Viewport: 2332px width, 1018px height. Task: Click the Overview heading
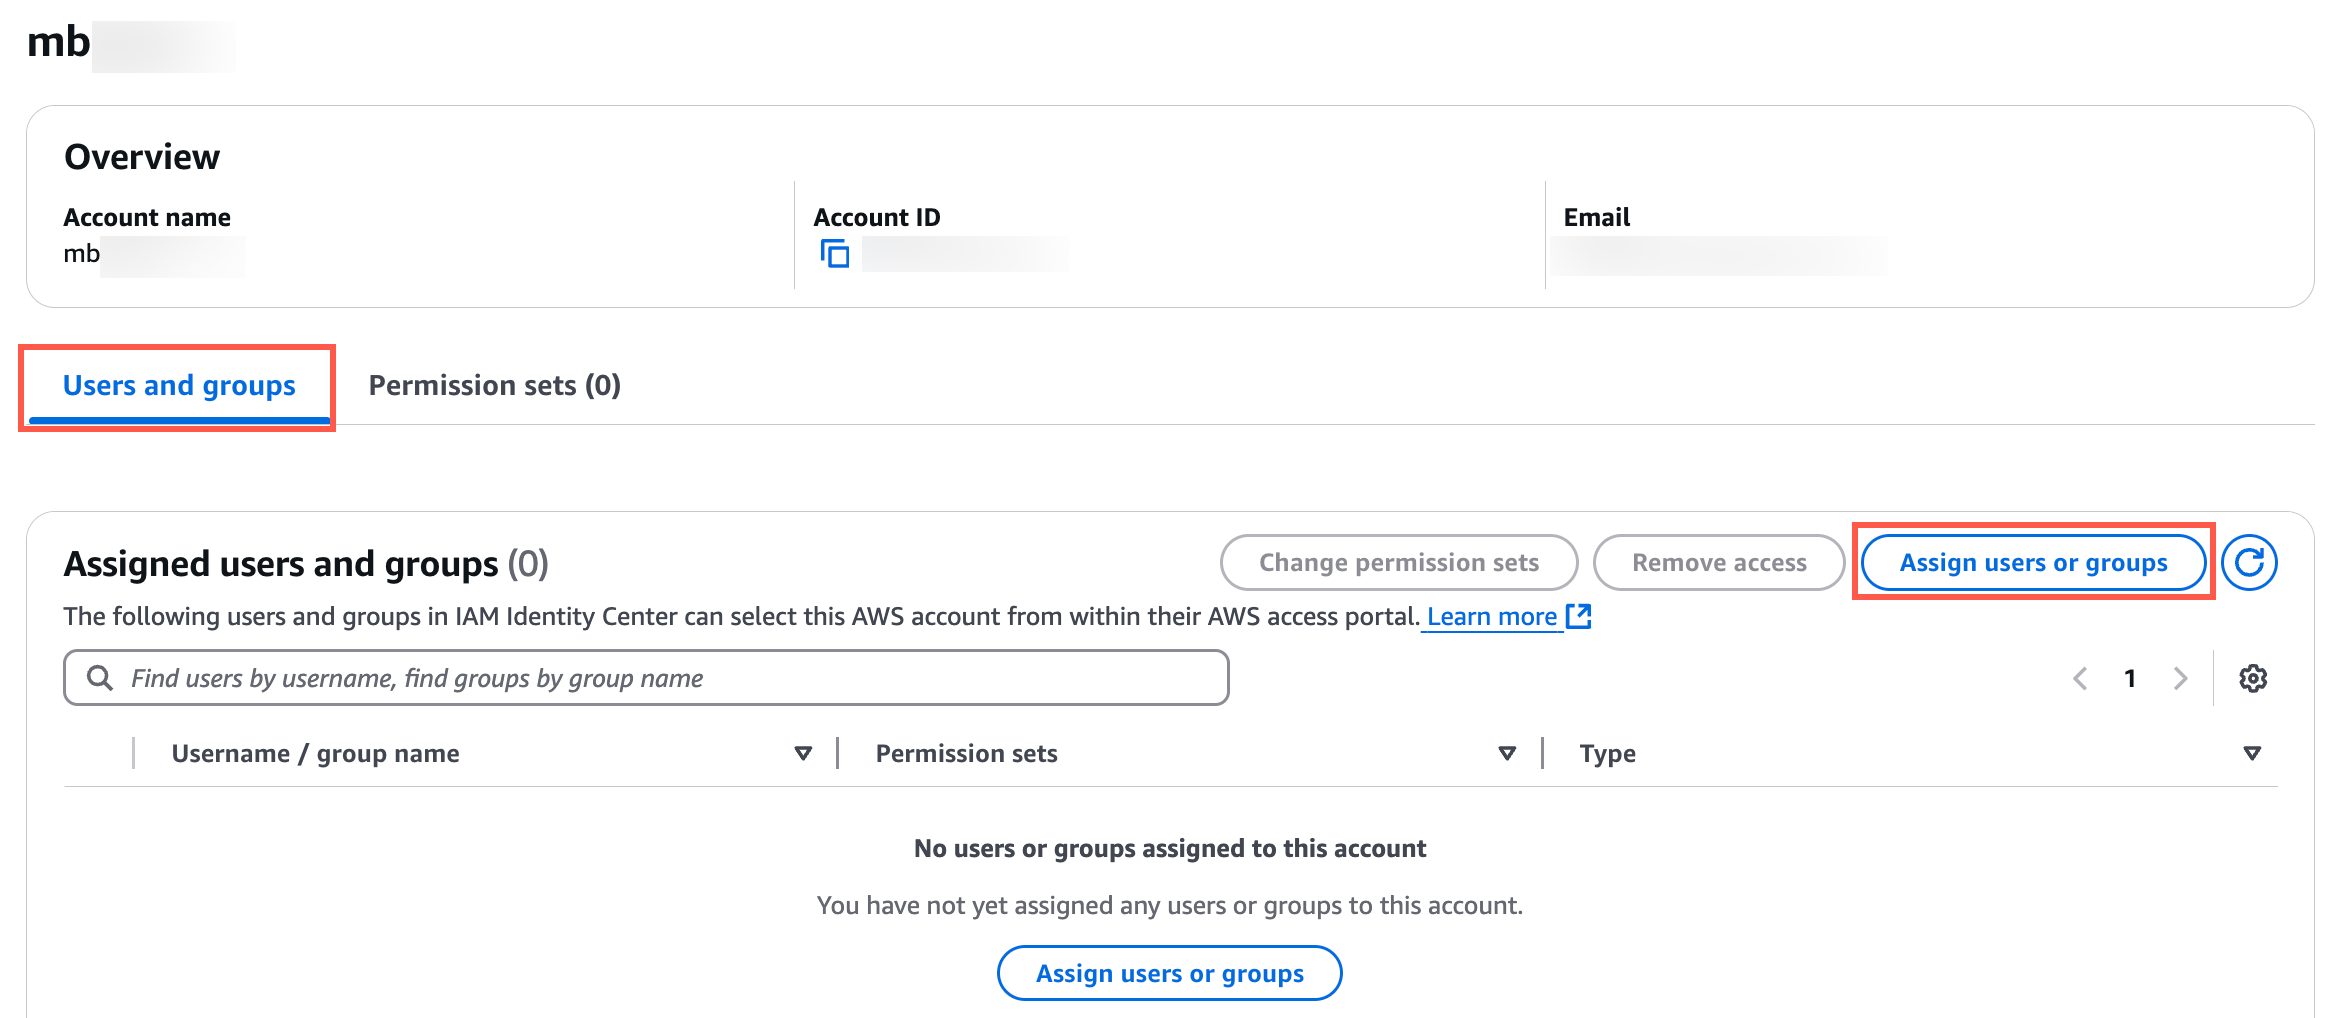pos(142,157)
